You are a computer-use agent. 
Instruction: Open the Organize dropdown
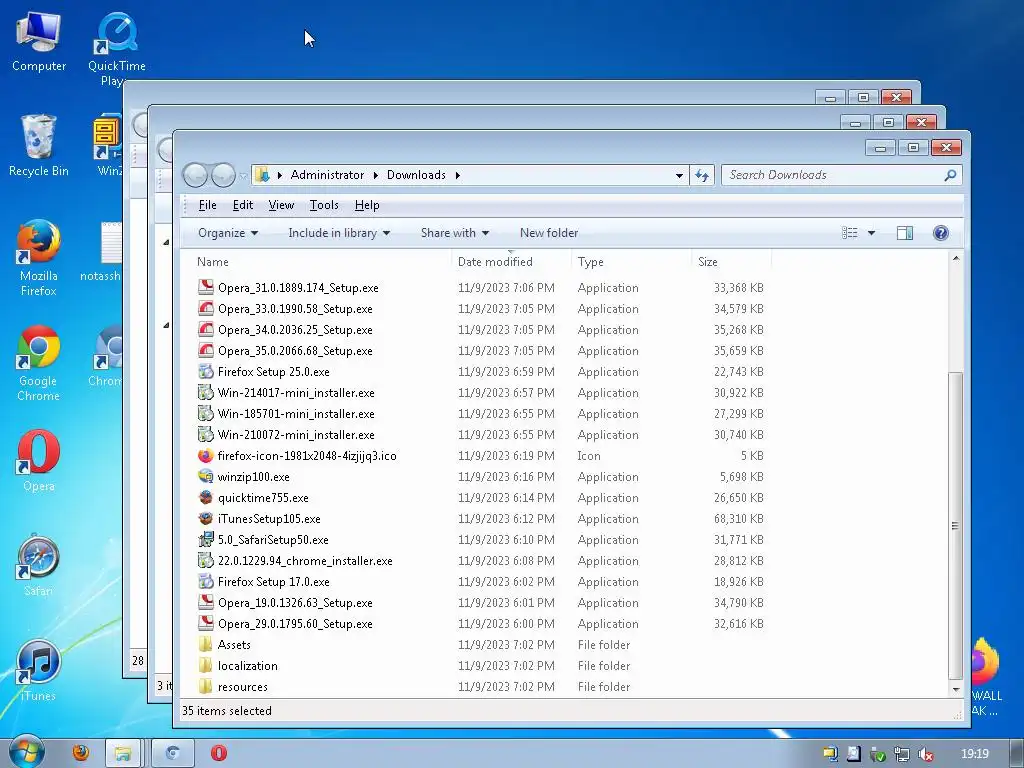pos(227,233)
